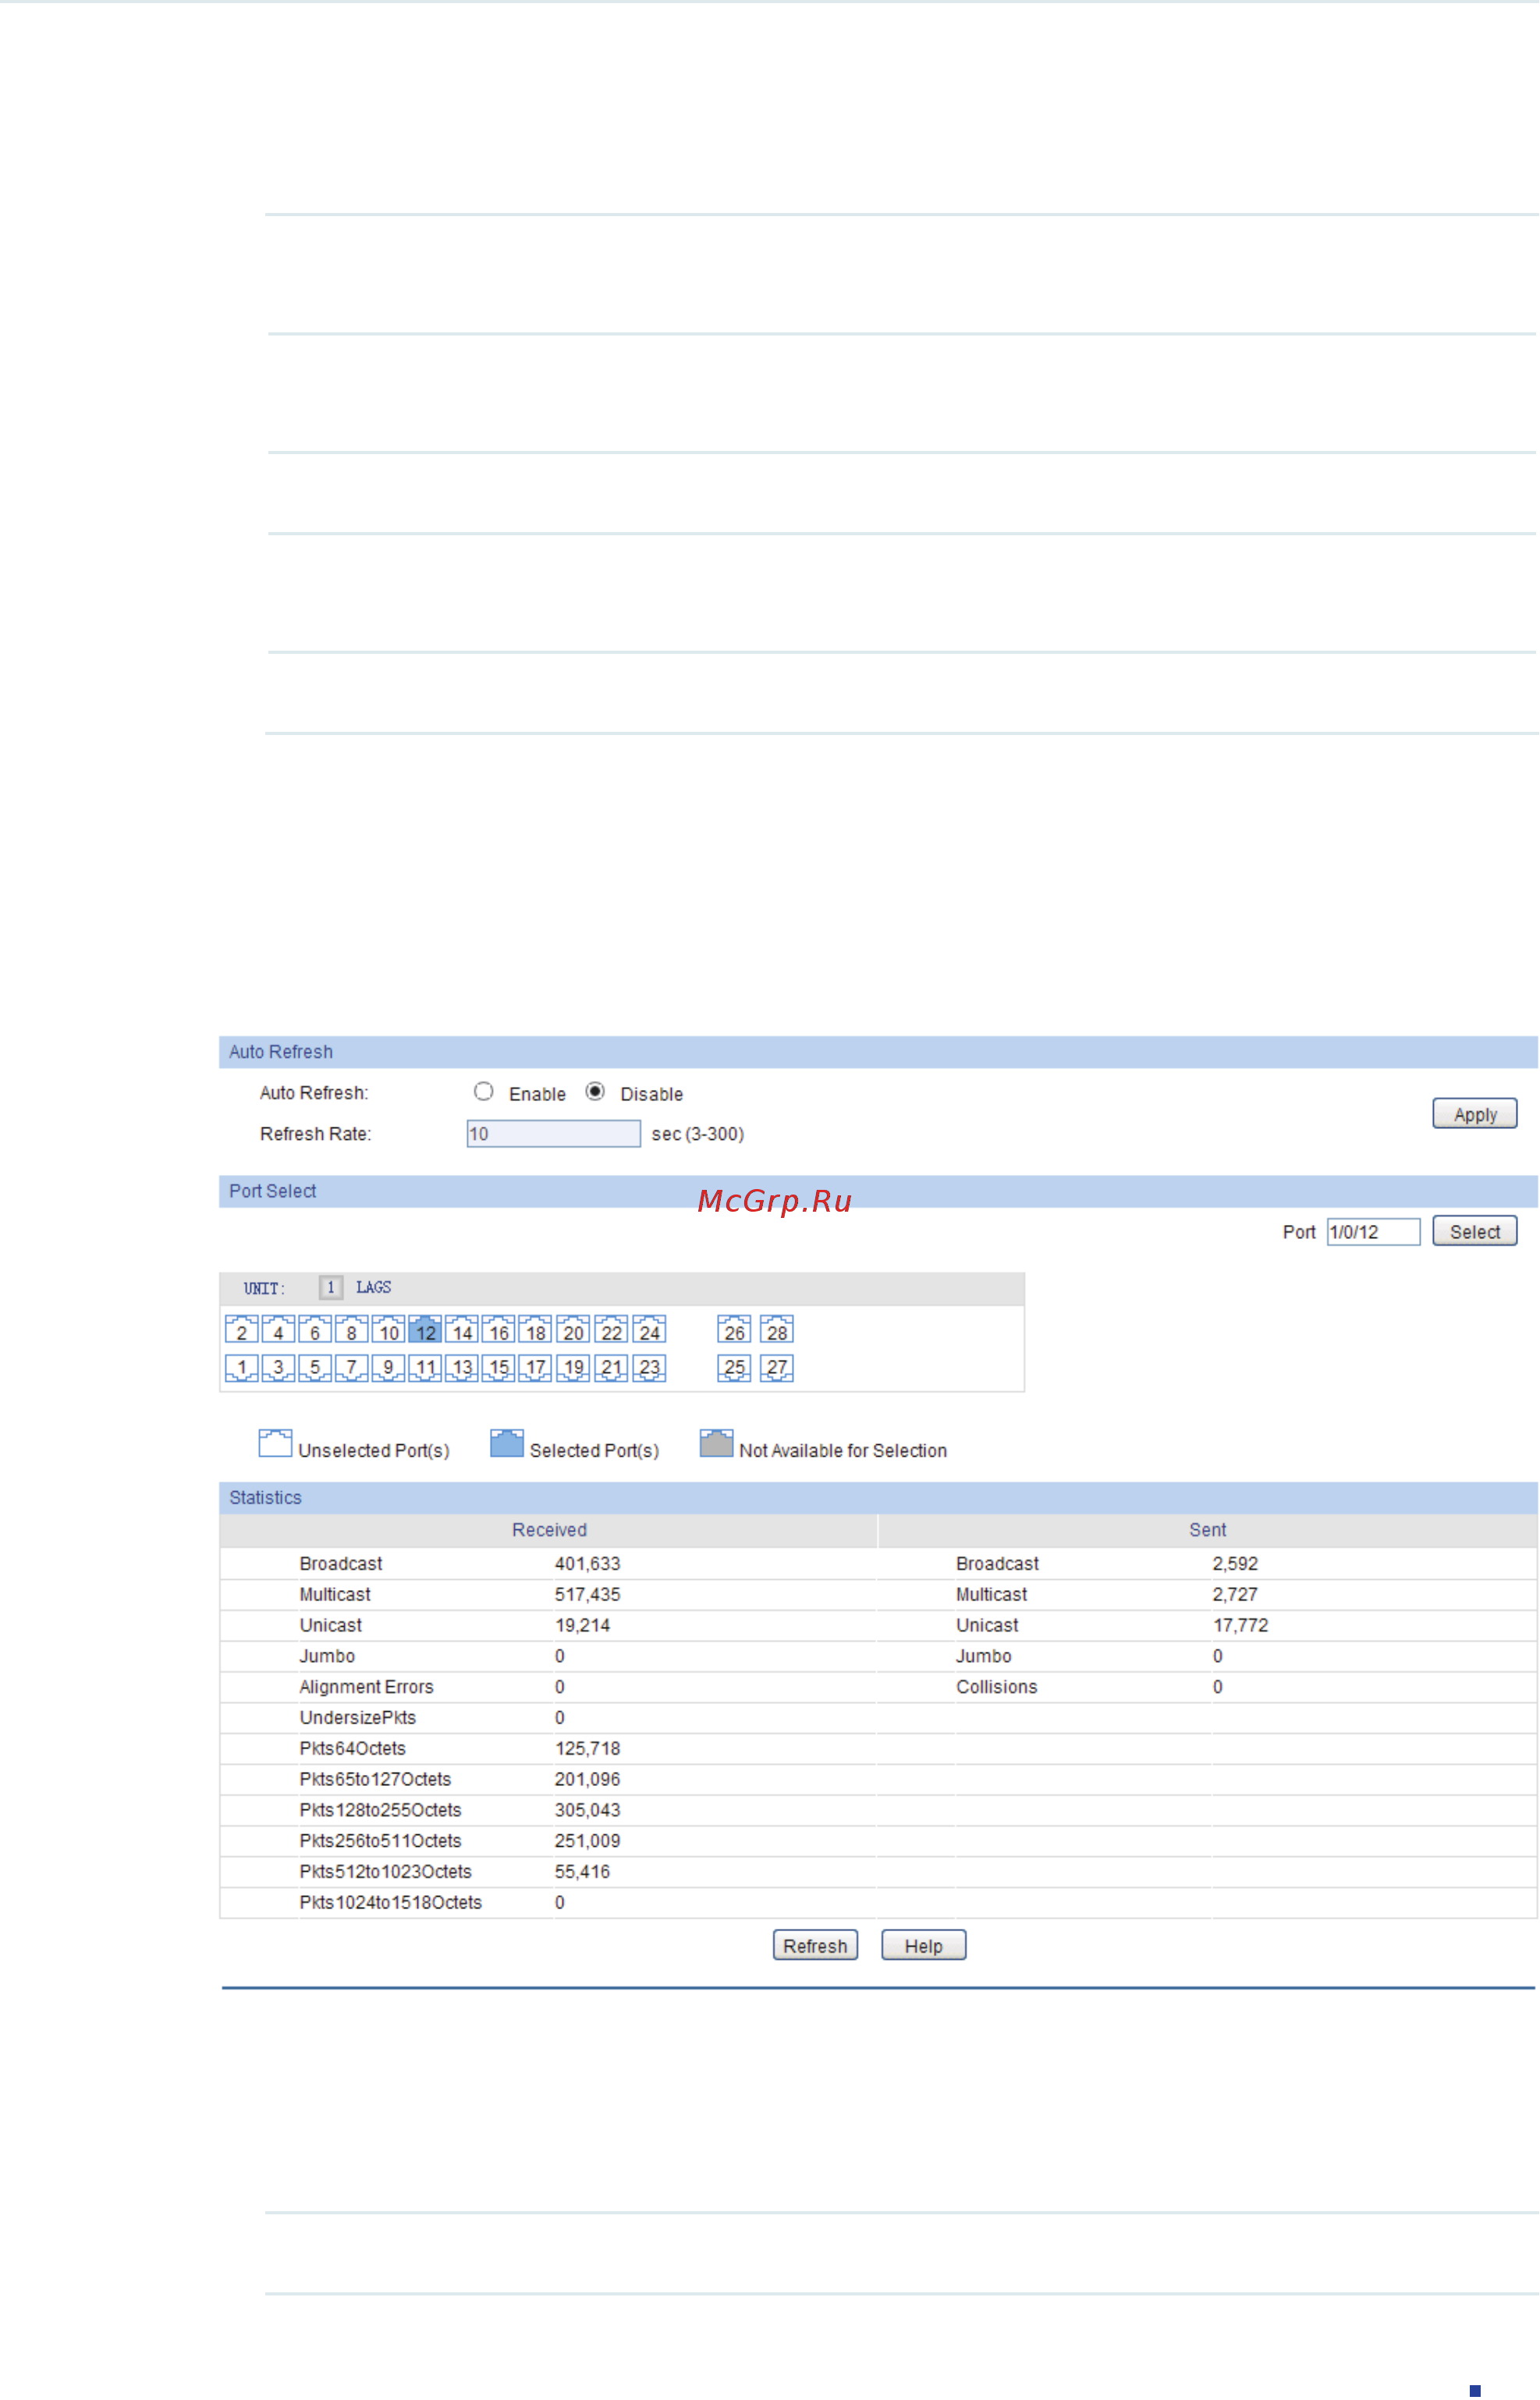This screenshot has height=2400, width=1540.
Task: Click Alignment Errors row label
Action: (367, 1688)
